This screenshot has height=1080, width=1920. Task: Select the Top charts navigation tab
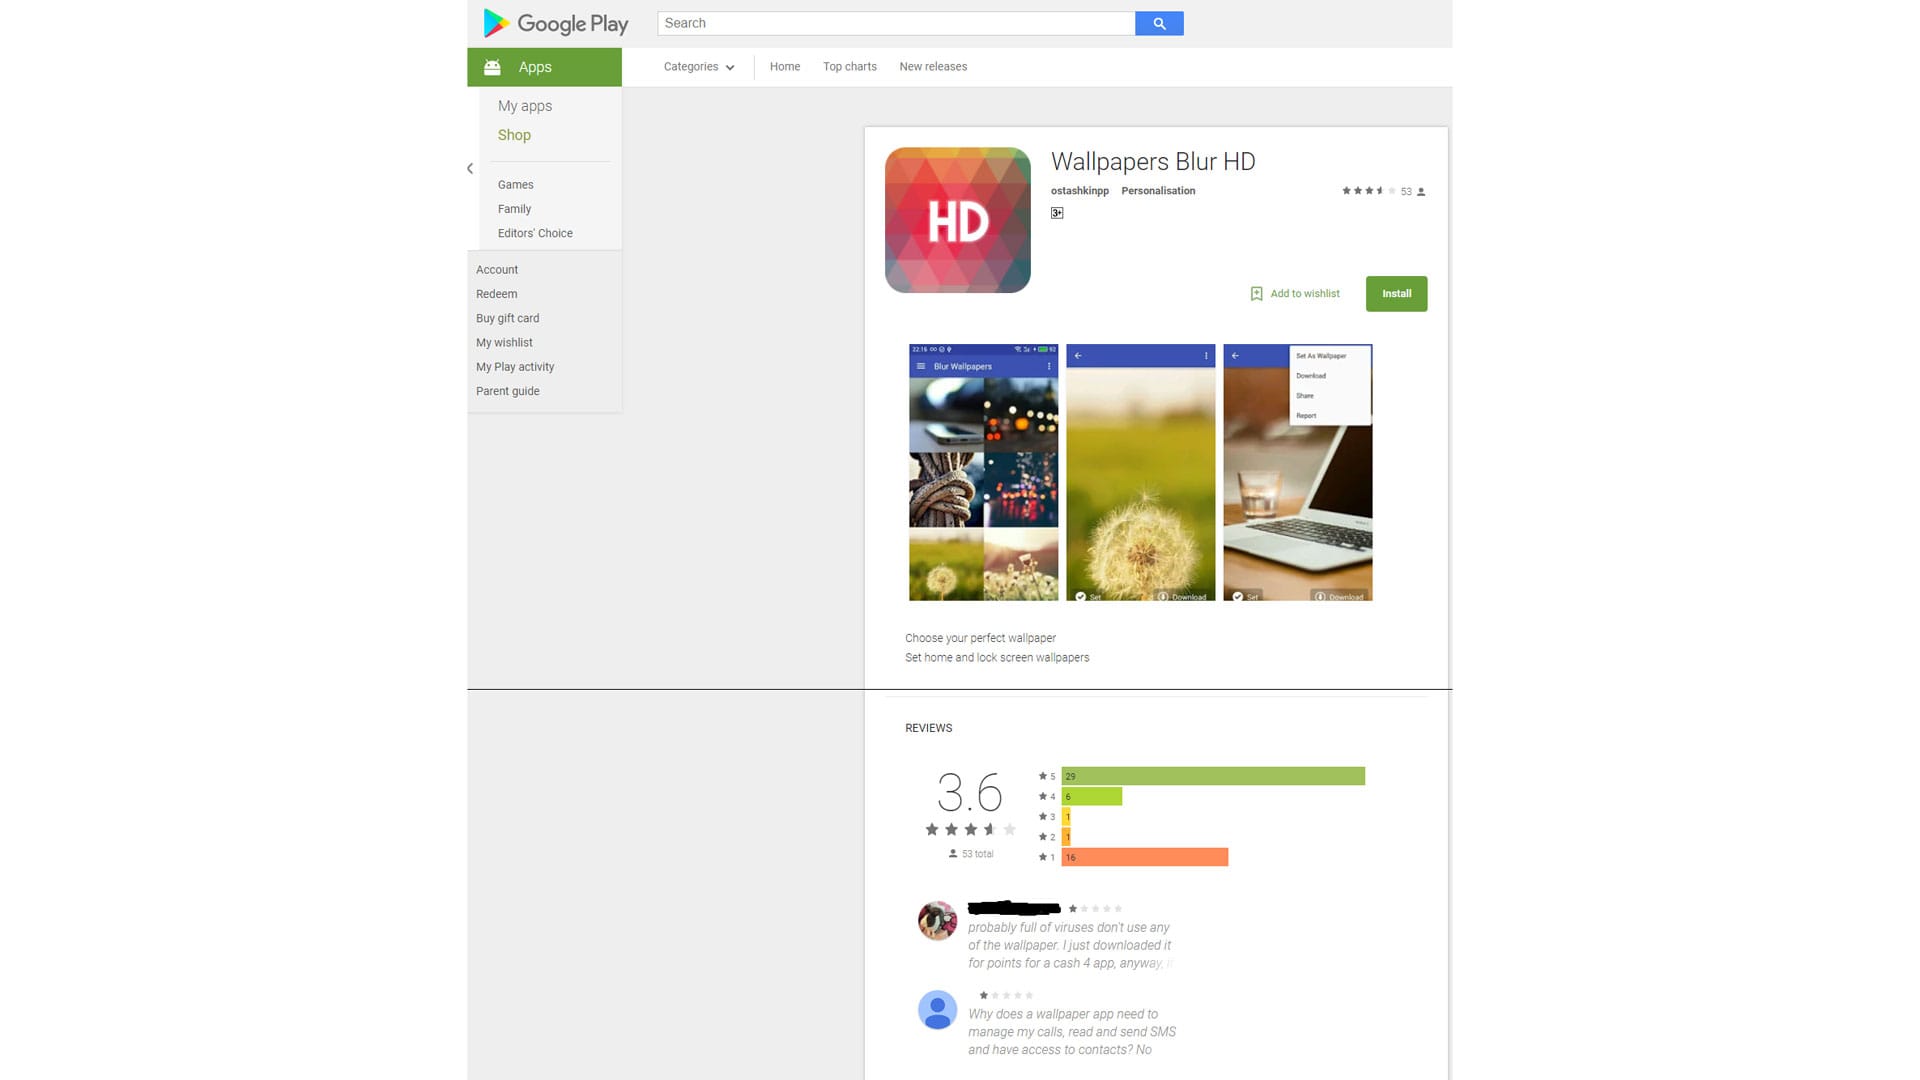click(849, 66)
